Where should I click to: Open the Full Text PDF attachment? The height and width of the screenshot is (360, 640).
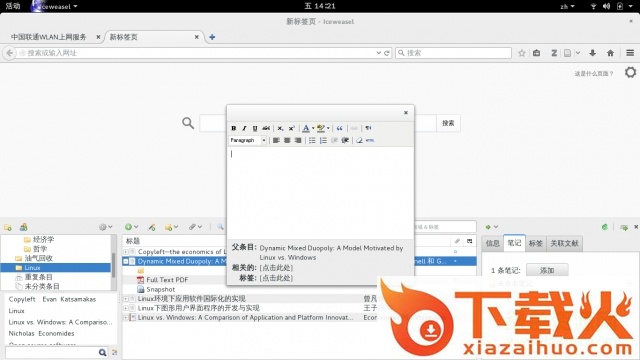pos(167,280)
